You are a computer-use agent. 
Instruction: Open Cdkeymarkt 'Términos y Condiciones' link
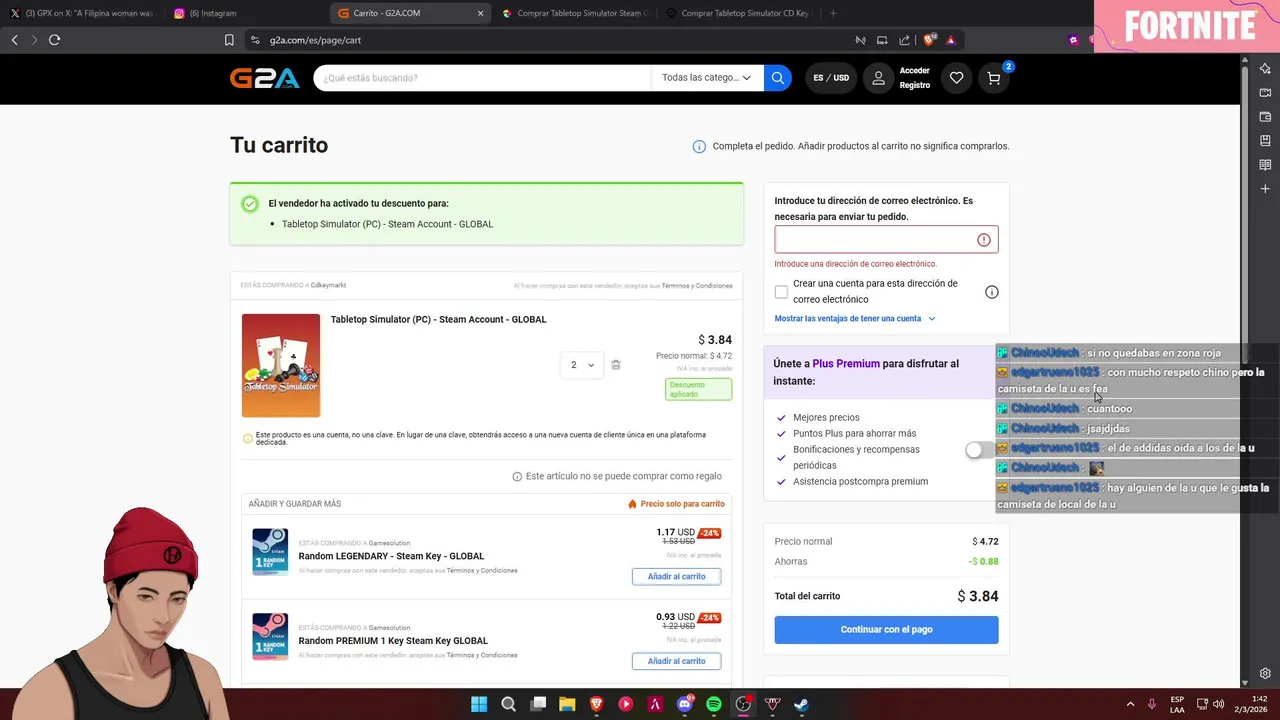[x=697, y=286]
